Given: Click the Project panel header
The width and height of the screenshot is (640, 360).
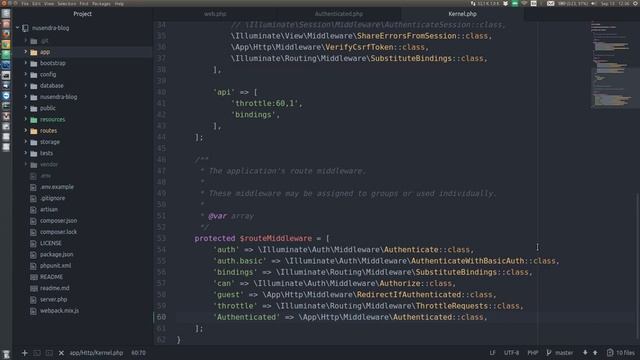Looking at the screenshot, I should pyautogui.click(x=82, y=14).
